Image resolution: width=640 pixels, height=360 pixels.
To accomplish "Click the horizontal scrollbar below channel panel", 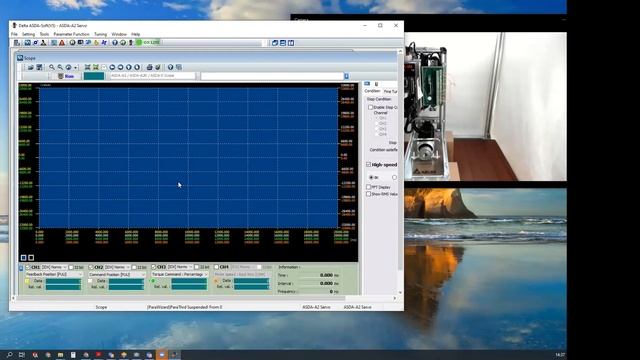I will coord(204,298).
